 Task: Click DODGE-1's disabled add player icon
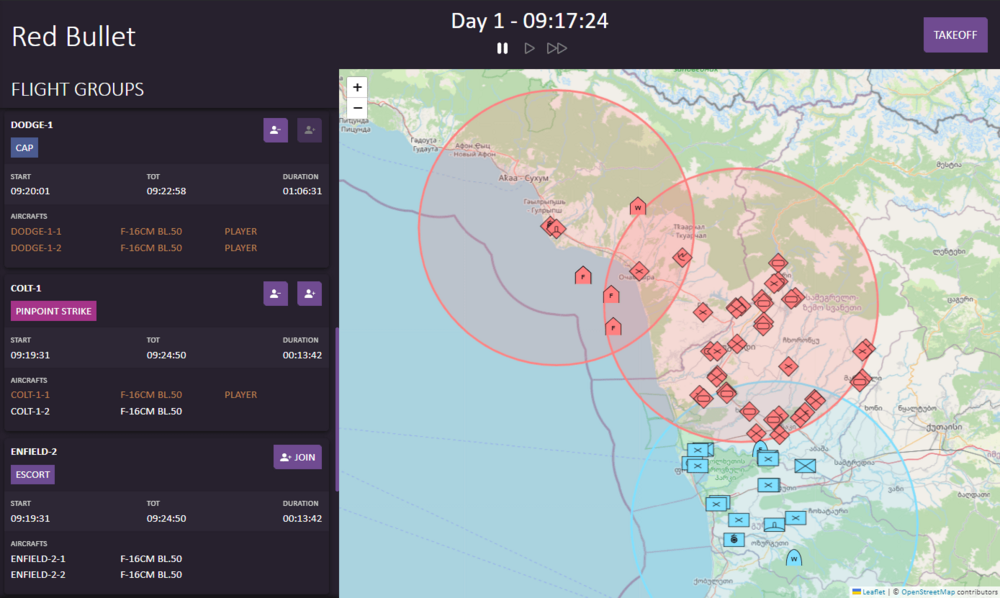(309, 130)
